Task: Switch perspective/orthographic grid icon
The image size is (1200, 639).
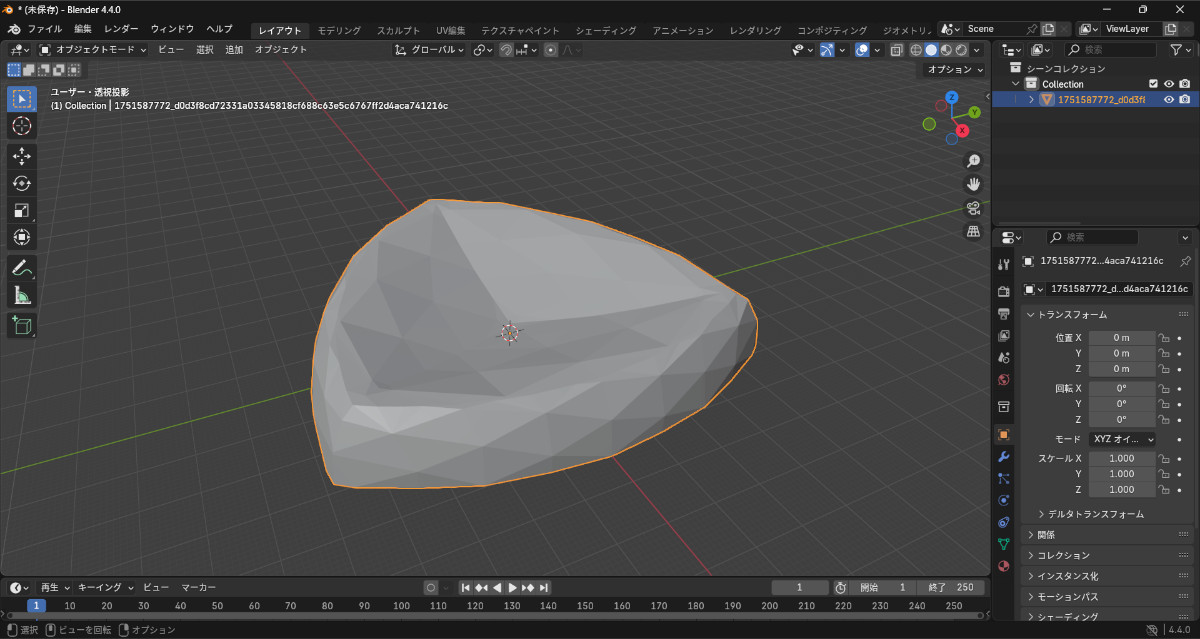Action: [x=973, y=231]
